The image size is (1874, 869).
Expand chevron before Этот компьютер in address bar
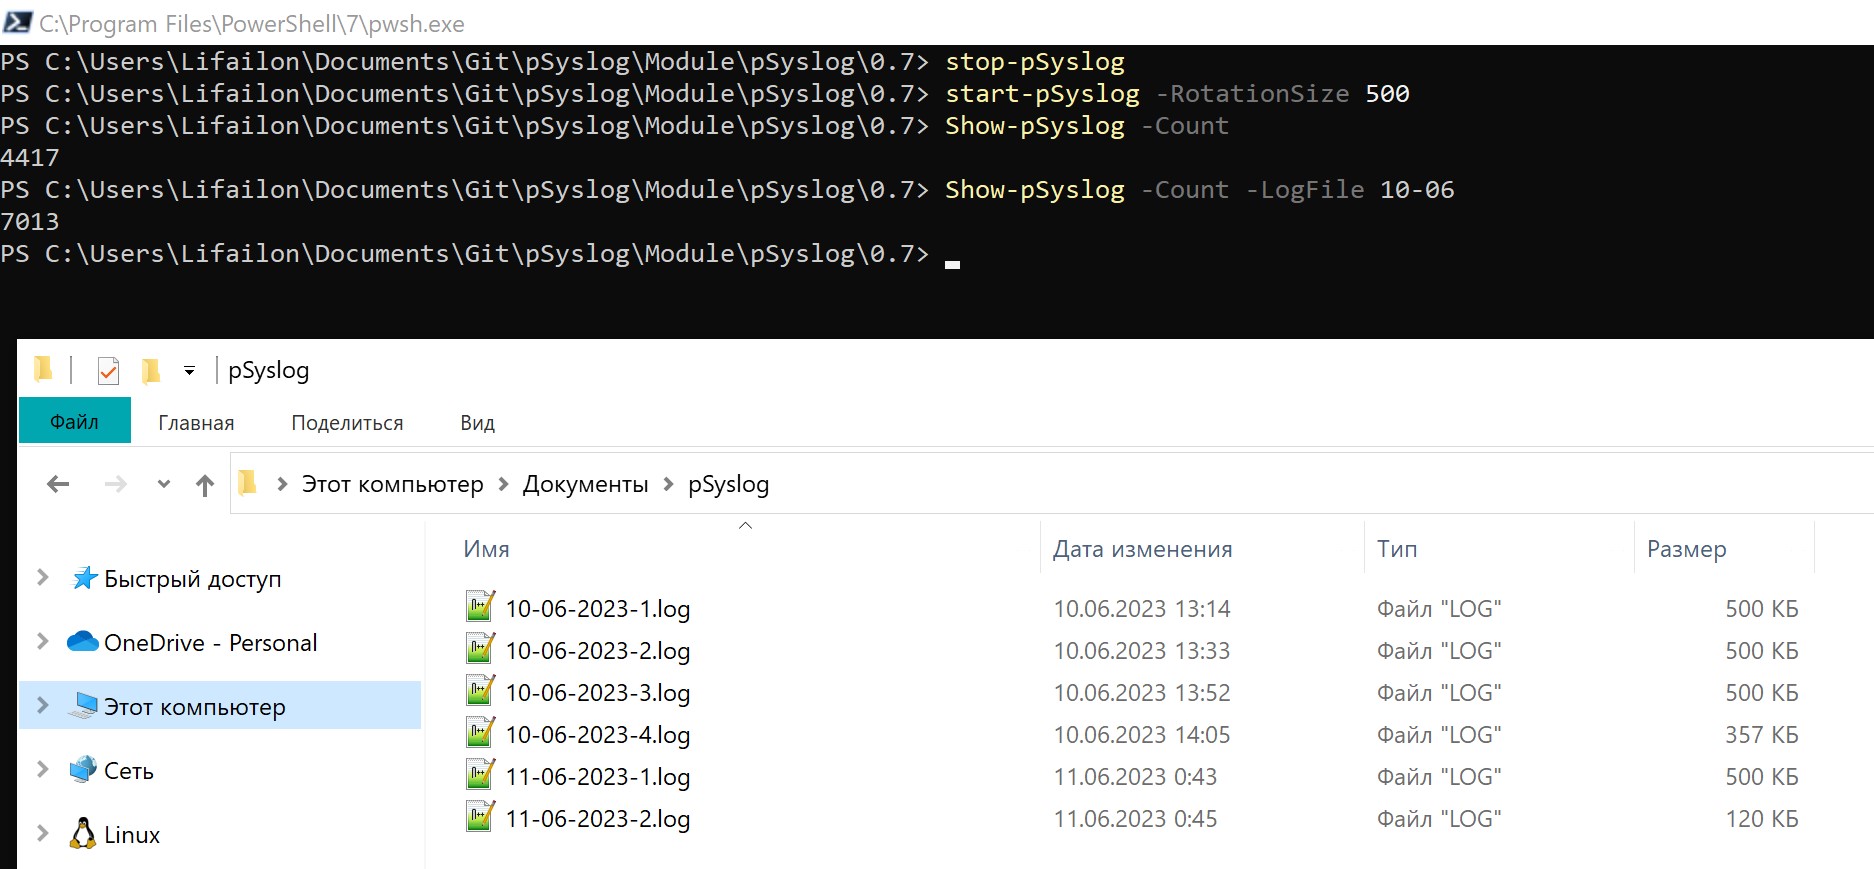[x=282, y=484]
